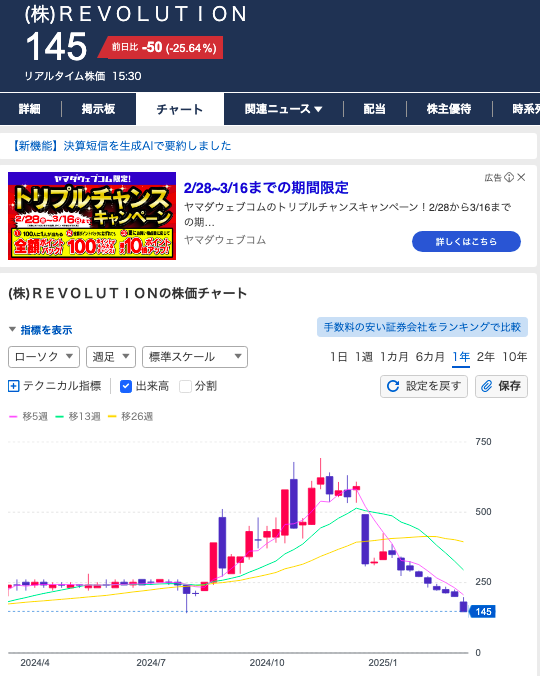540x676 pixels.
Task: Click the reload icon on 設定を戻す
Action: [393, 386]
